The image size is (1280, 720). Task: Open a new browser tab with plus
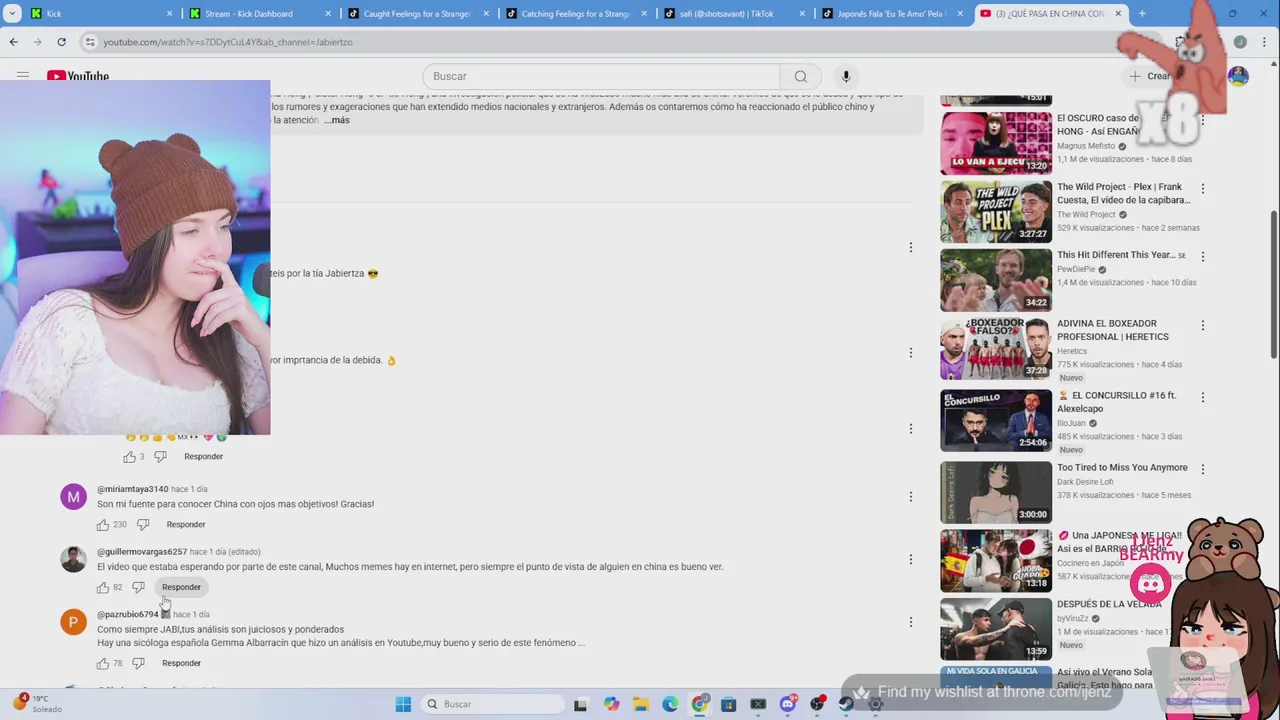[x=1142, y=13]
